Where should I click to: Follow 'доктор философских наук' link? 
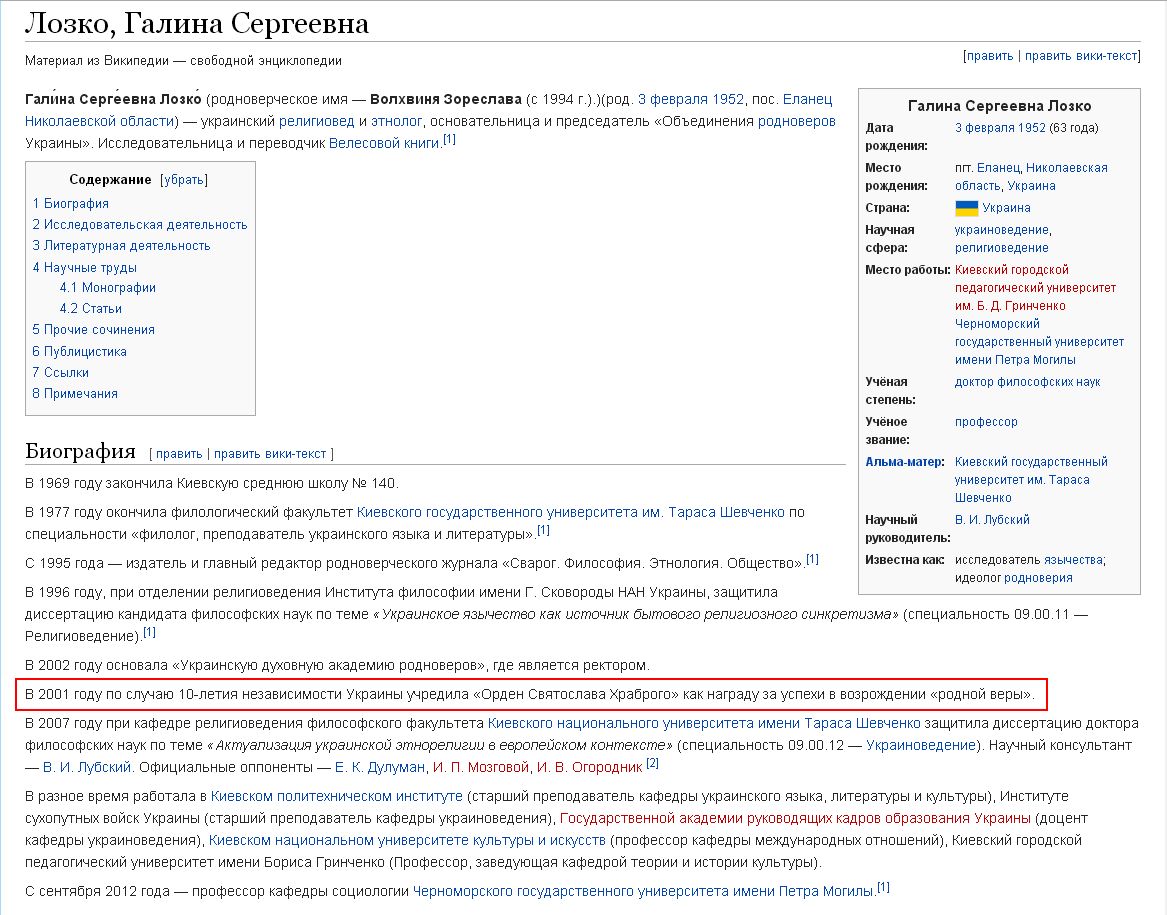(1027, 381)
